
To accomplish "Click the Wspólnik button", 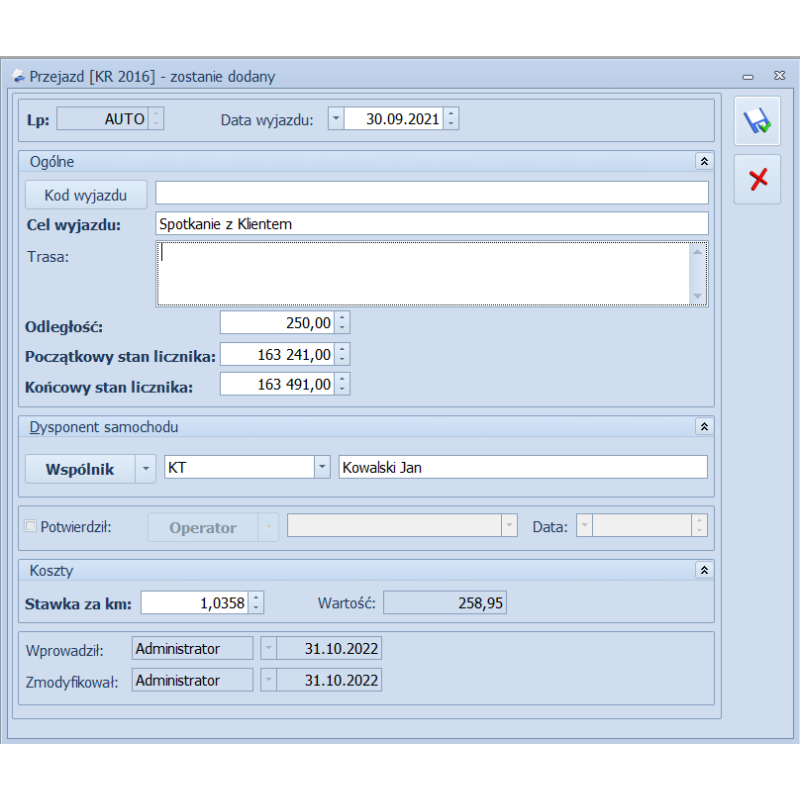I will [x=80, y=468].
